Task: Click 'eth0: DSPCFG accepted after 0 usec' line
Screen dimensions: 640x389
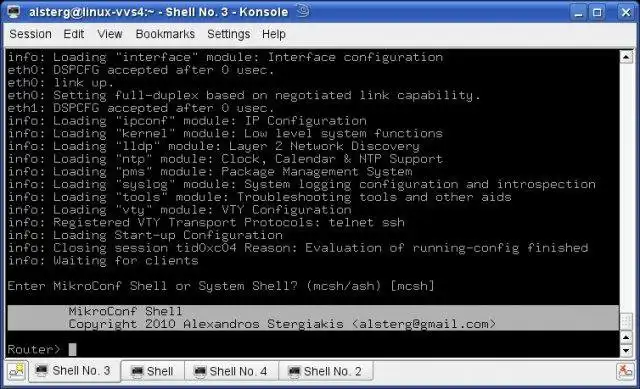Action: tap(141, 70)
